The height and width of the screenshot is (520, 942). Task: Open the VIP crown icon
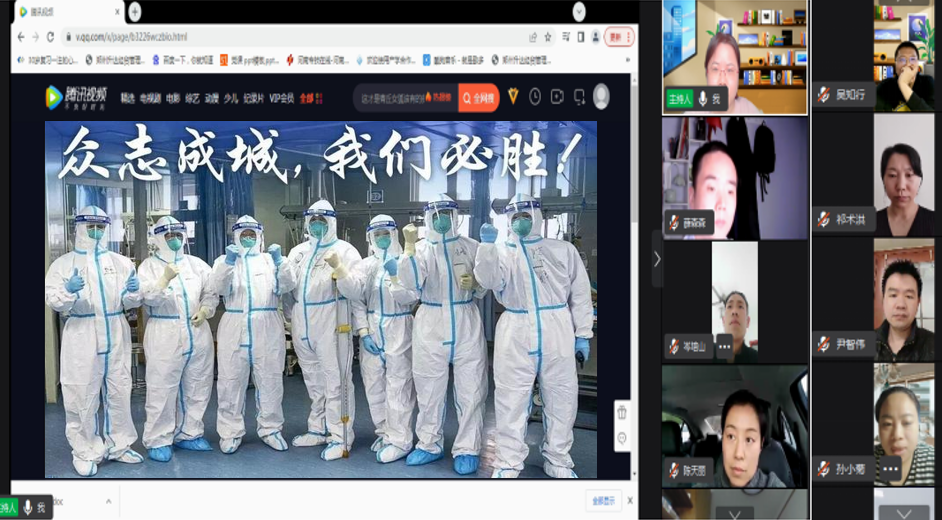pyautogui.click(x=513, y=97)
